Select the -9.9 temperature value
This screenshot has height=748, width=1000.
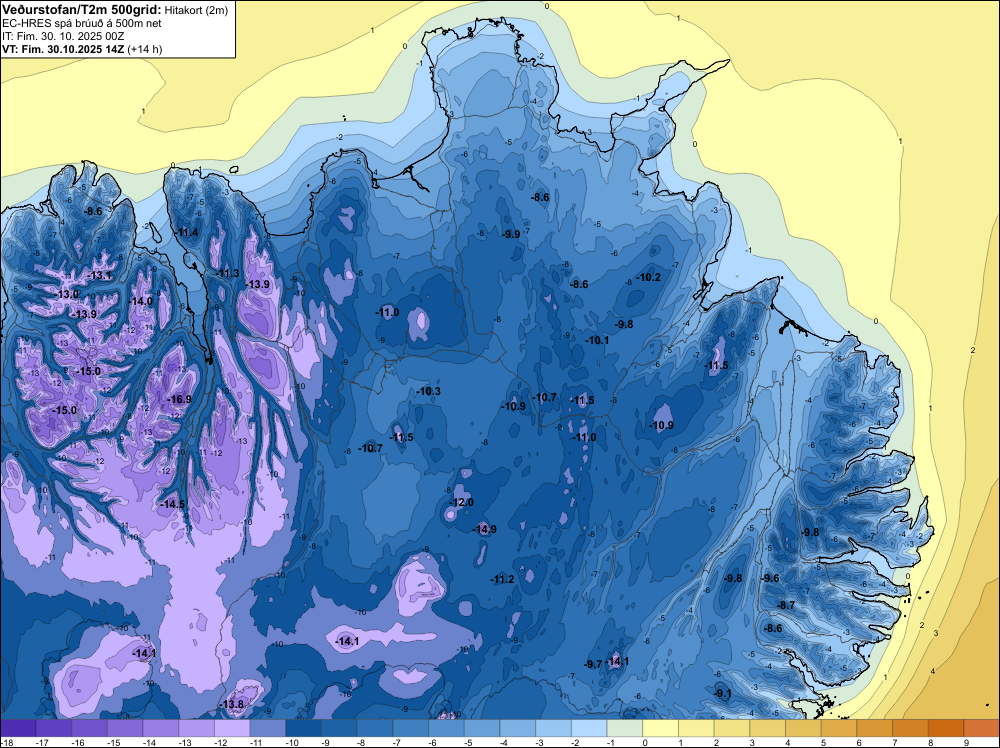[x=511, y=234]
